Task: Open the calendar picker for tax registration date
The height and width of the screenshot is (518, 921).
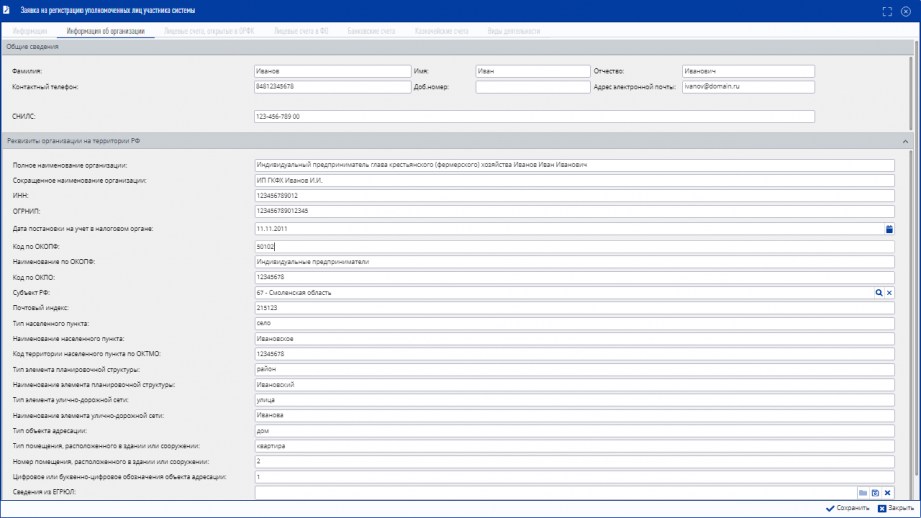Action: (x=889, y=229)
